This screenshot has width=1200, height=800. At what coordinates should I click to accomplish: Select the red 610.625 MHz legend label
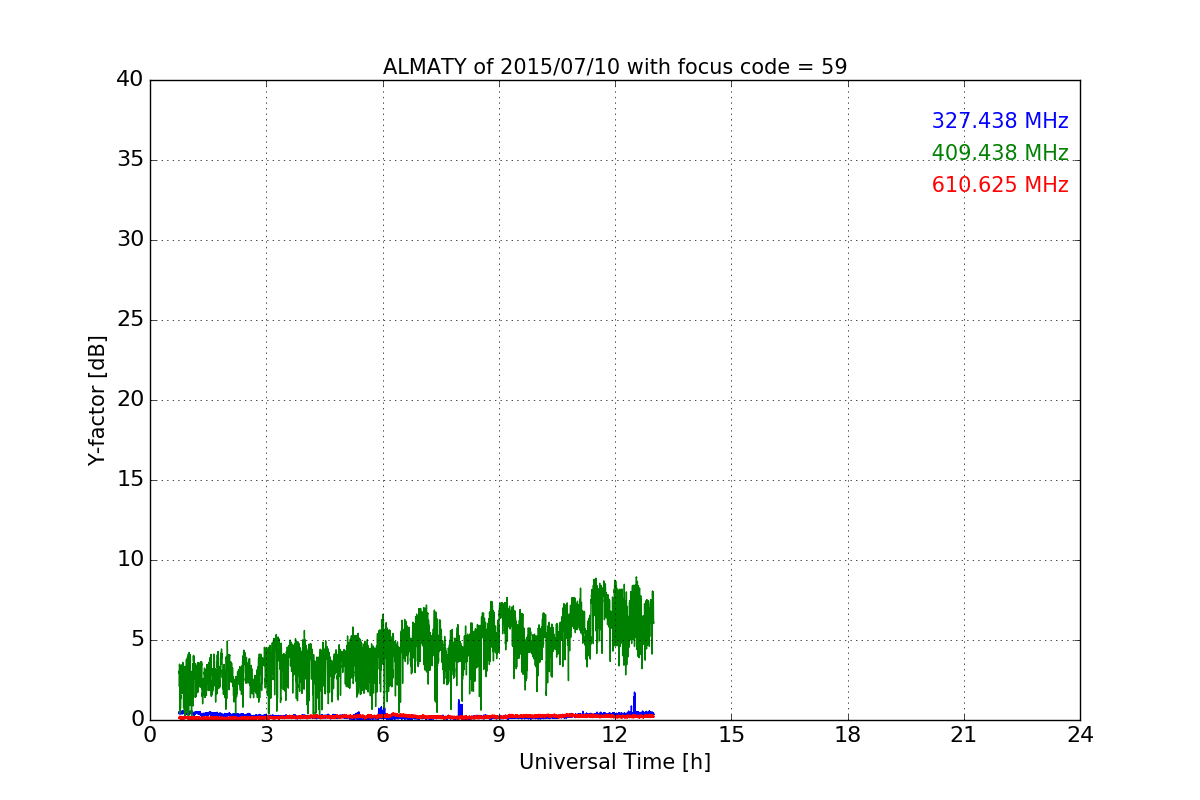click(x=1000, y=185)
